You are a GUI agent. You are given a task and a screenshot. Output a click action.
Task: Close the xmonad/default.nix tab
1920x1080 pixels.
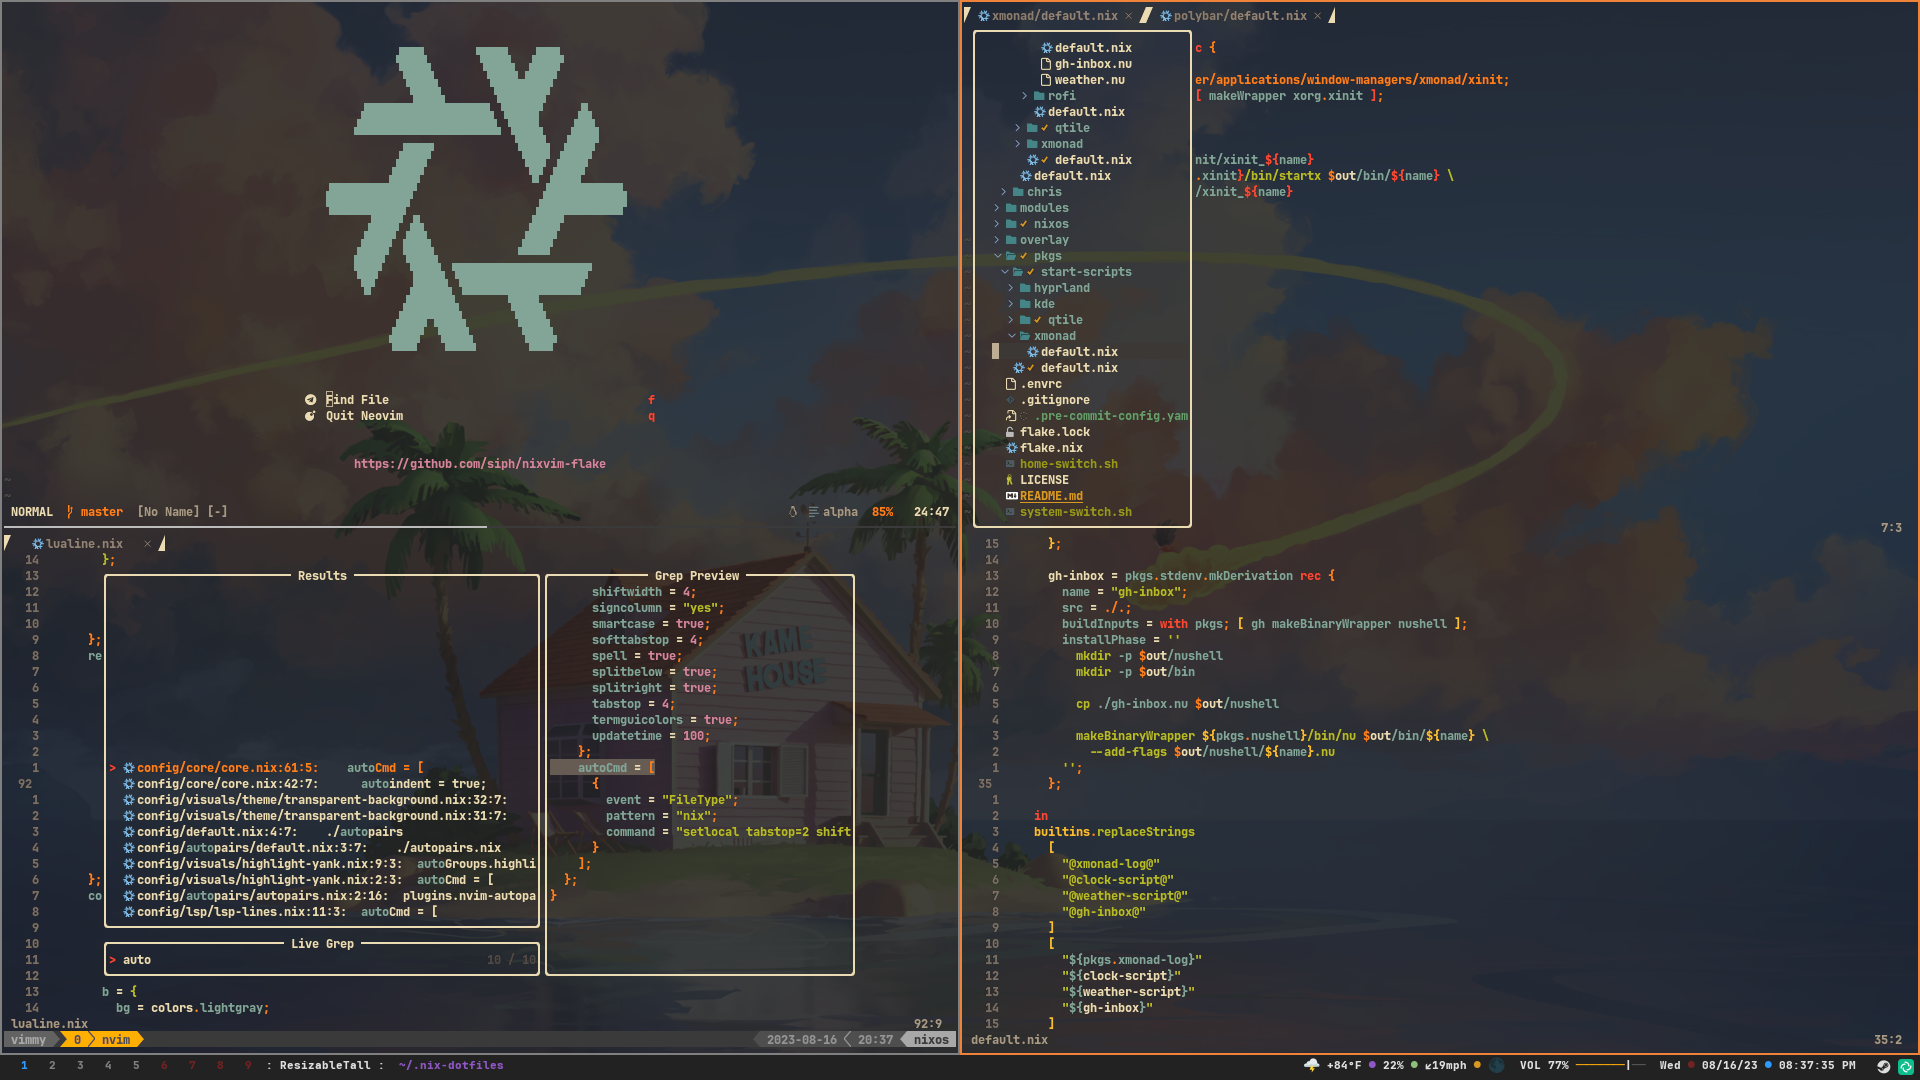coord(1128,16)
